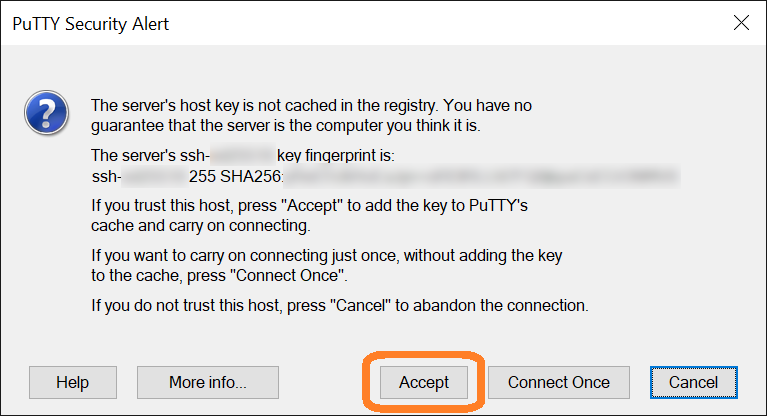Click the 'host key is not cached' sentence
Image resolution: width=767 pixels, height=416 pixels.
tap(311, 105)
